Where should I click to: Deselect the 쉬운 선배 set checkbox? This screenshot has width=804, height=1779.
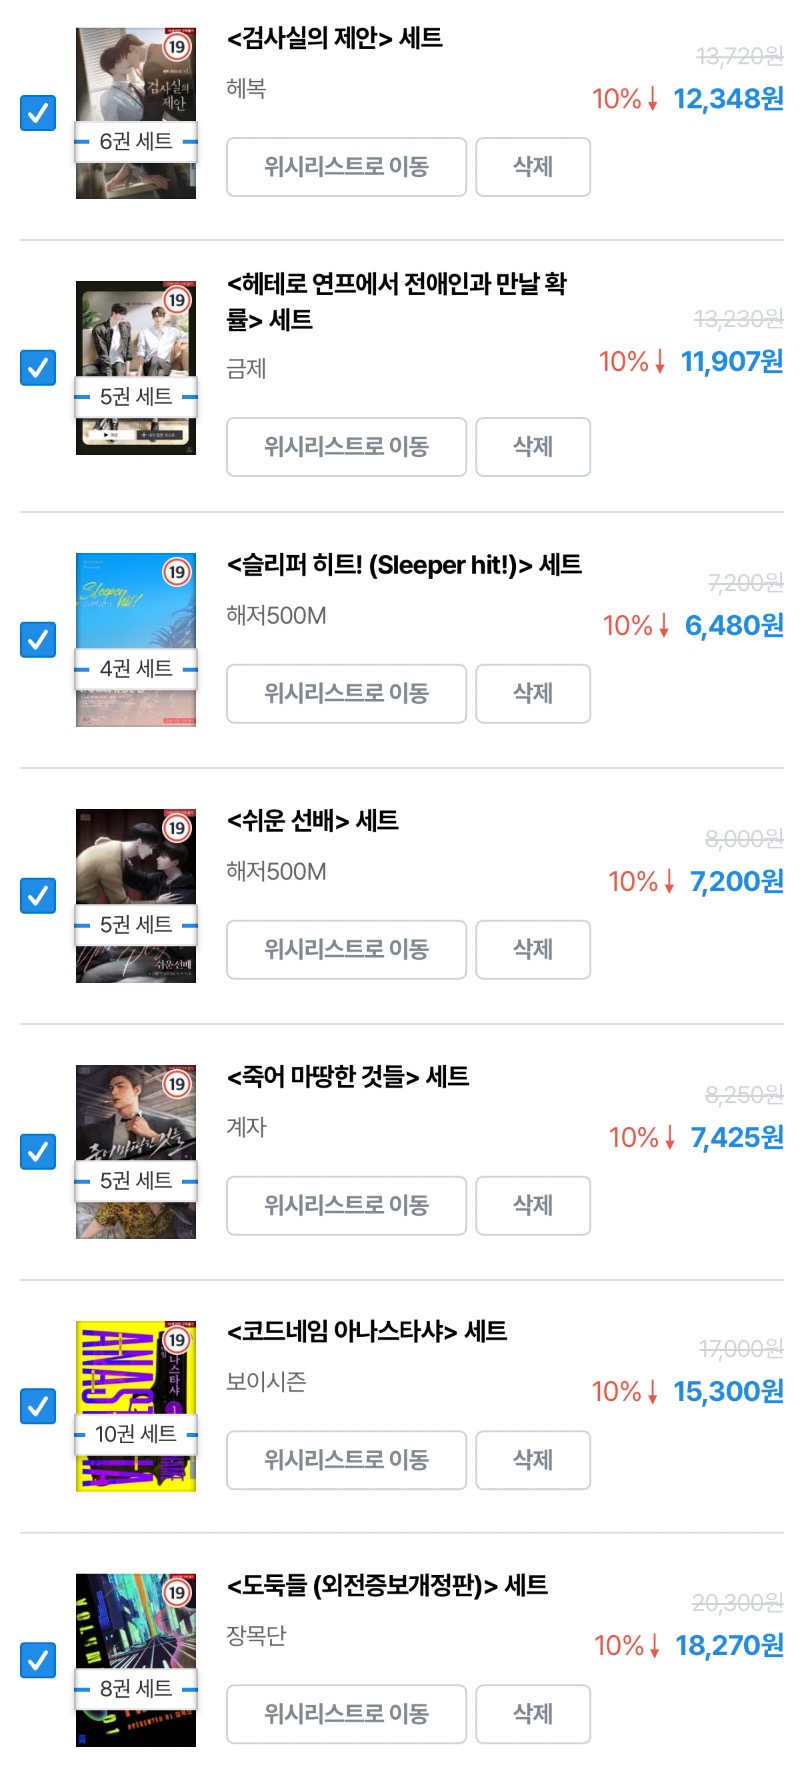[x=38, y=895]
